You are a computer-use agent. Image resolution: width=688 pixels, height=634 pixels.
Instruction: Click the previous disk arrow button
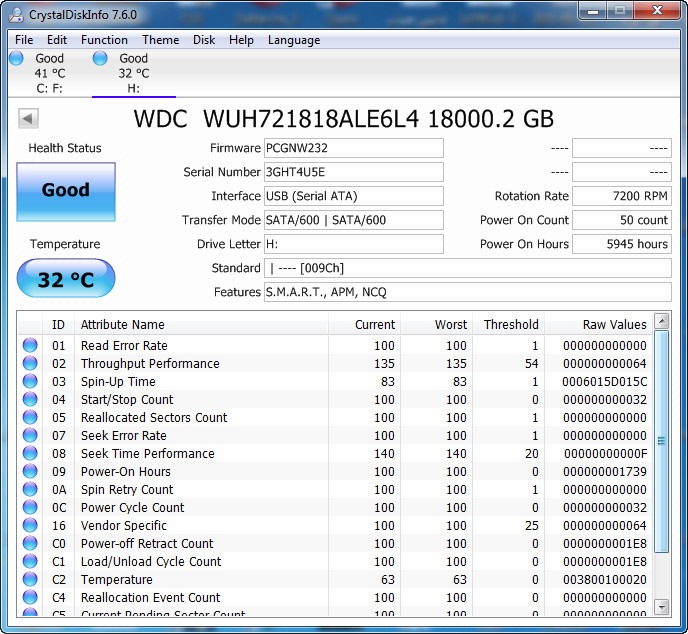(x=28, y=118)
